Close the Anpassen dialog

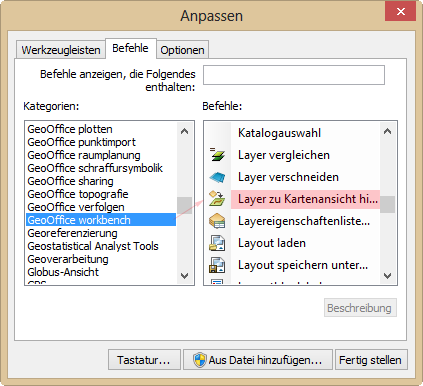pyautogui.click(x=401, y=11)
